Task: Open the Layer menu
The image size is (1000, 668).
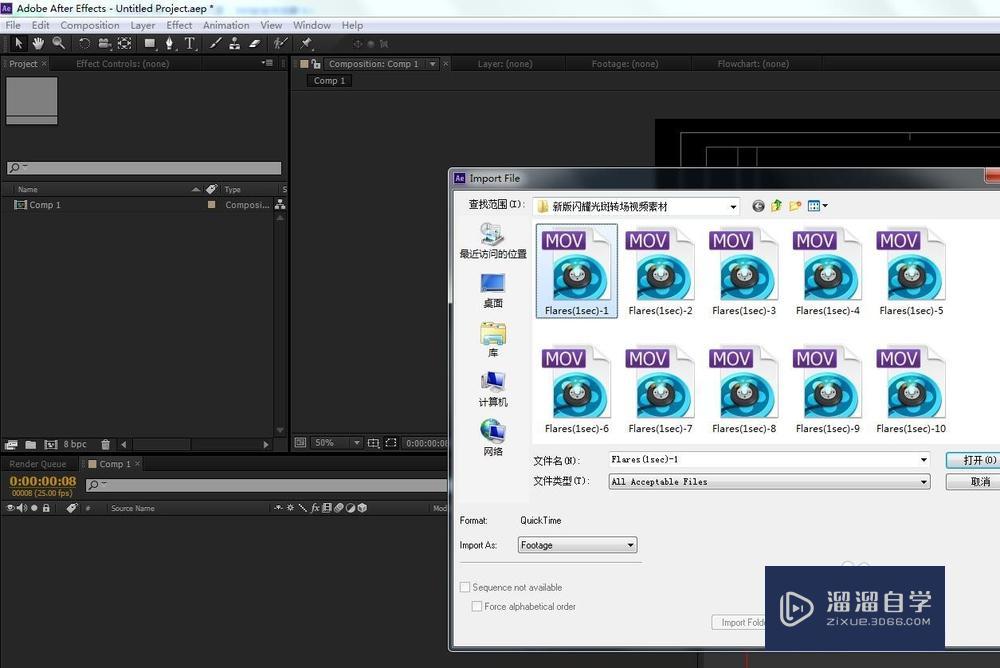Action: coord(143,25)
